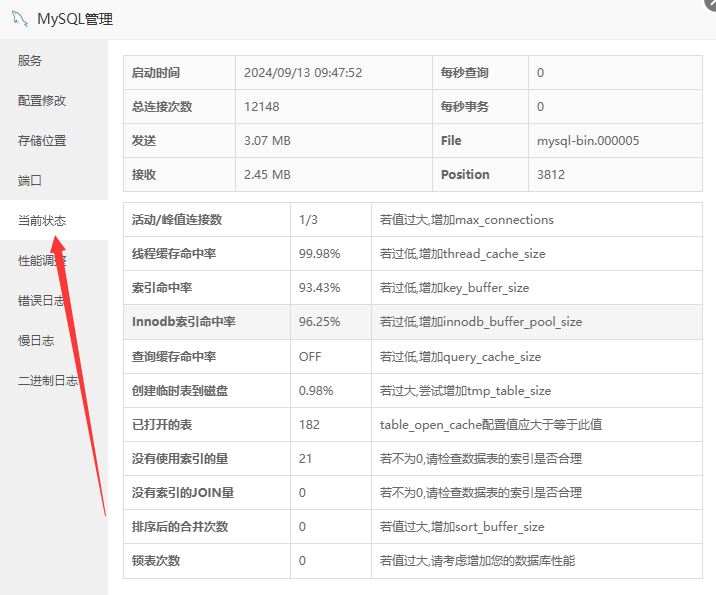Select the 12148 connection count value

coord(262,106)
